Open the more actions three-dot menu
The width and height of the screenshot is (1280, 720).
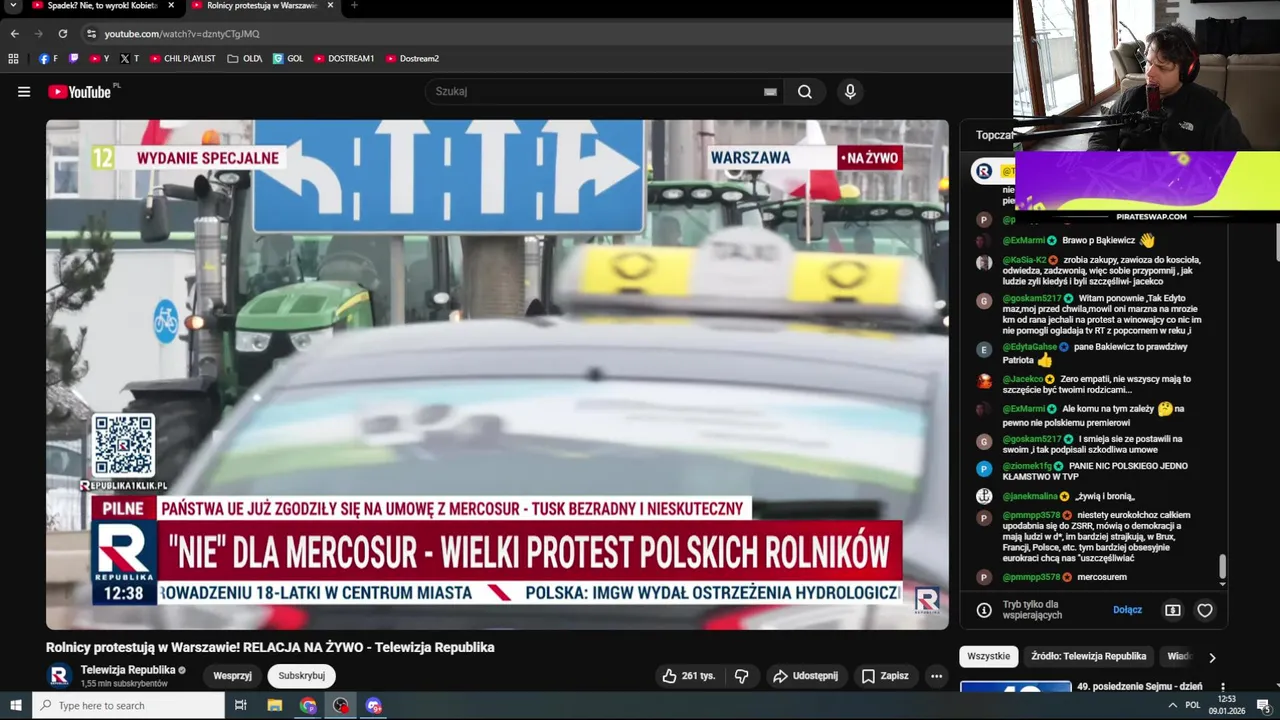click(936, 676)
